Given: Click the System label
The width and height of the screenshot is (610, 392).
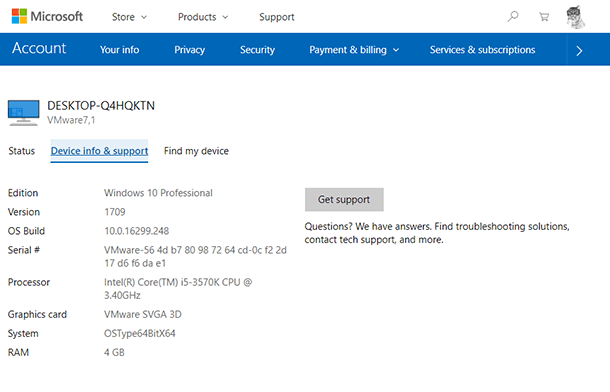Looking at the screenshot, I should coord(23,334).
